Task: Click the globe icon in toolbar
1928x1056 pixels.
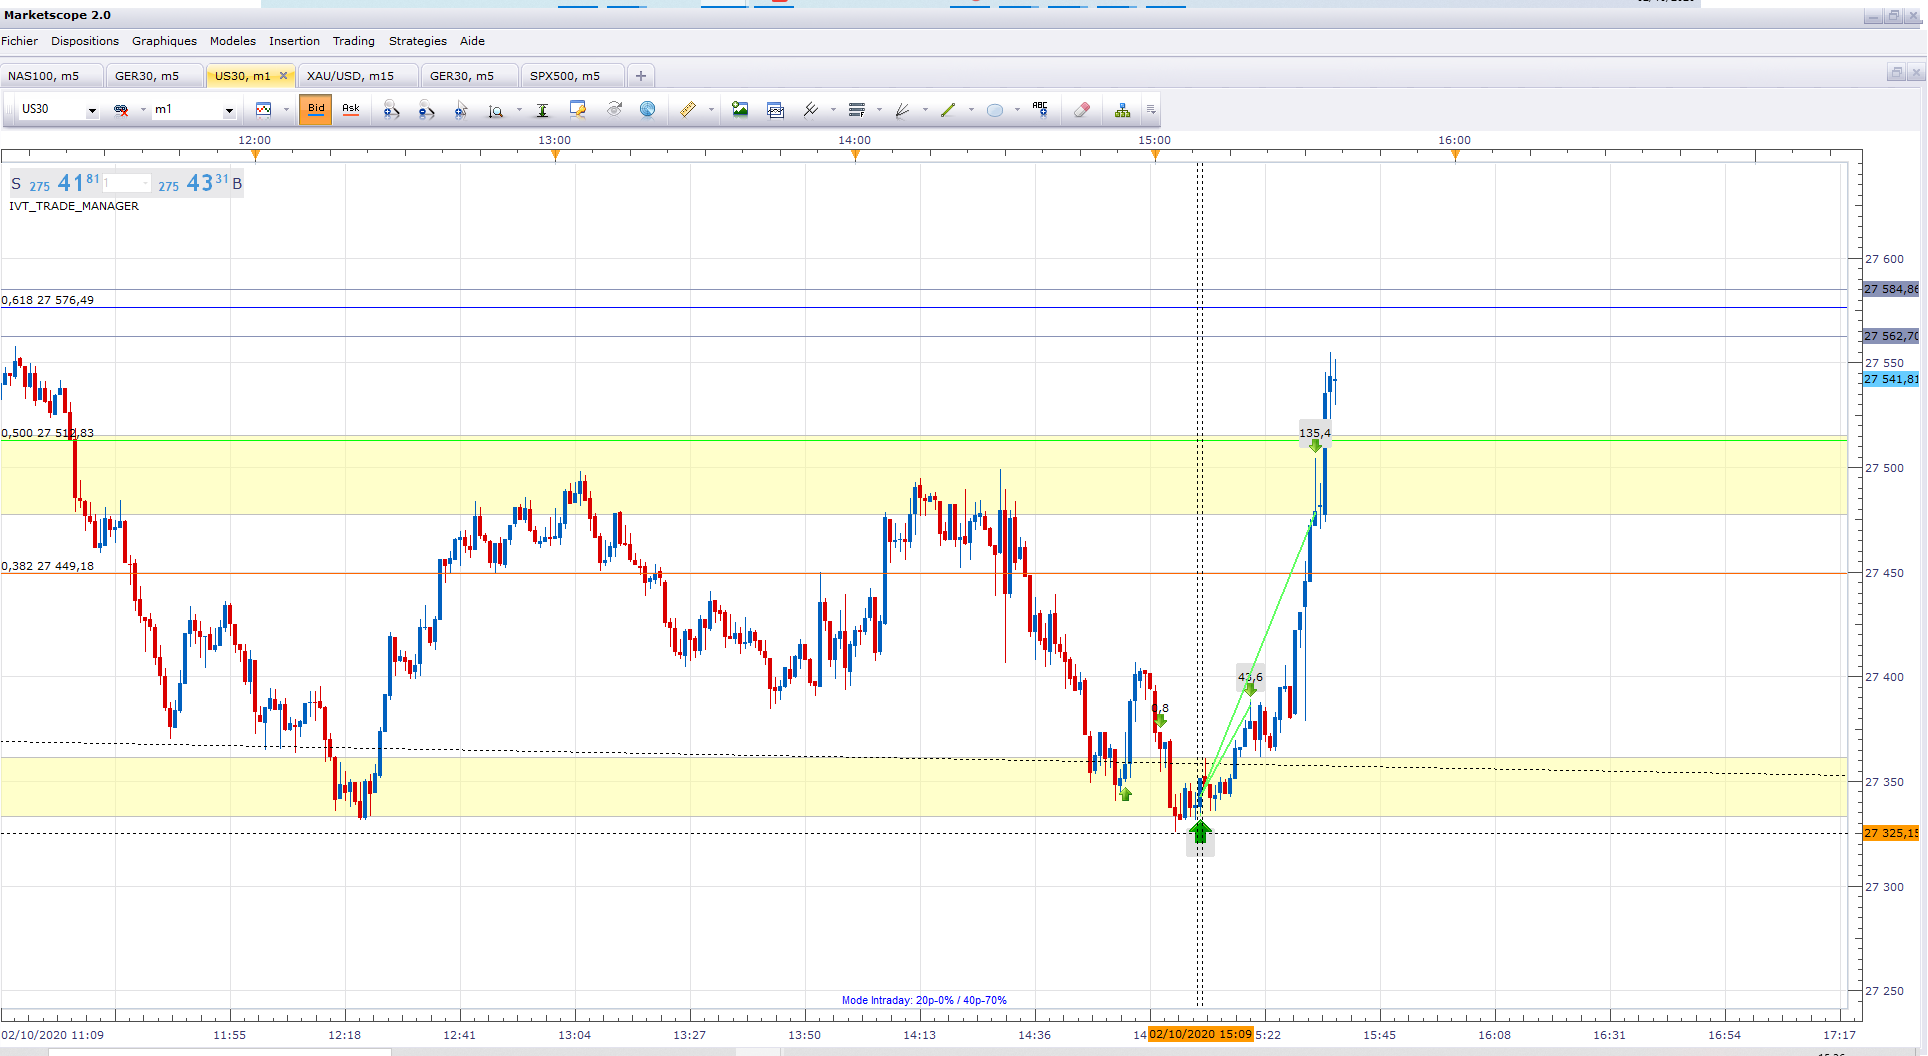Action: [647, 110]
